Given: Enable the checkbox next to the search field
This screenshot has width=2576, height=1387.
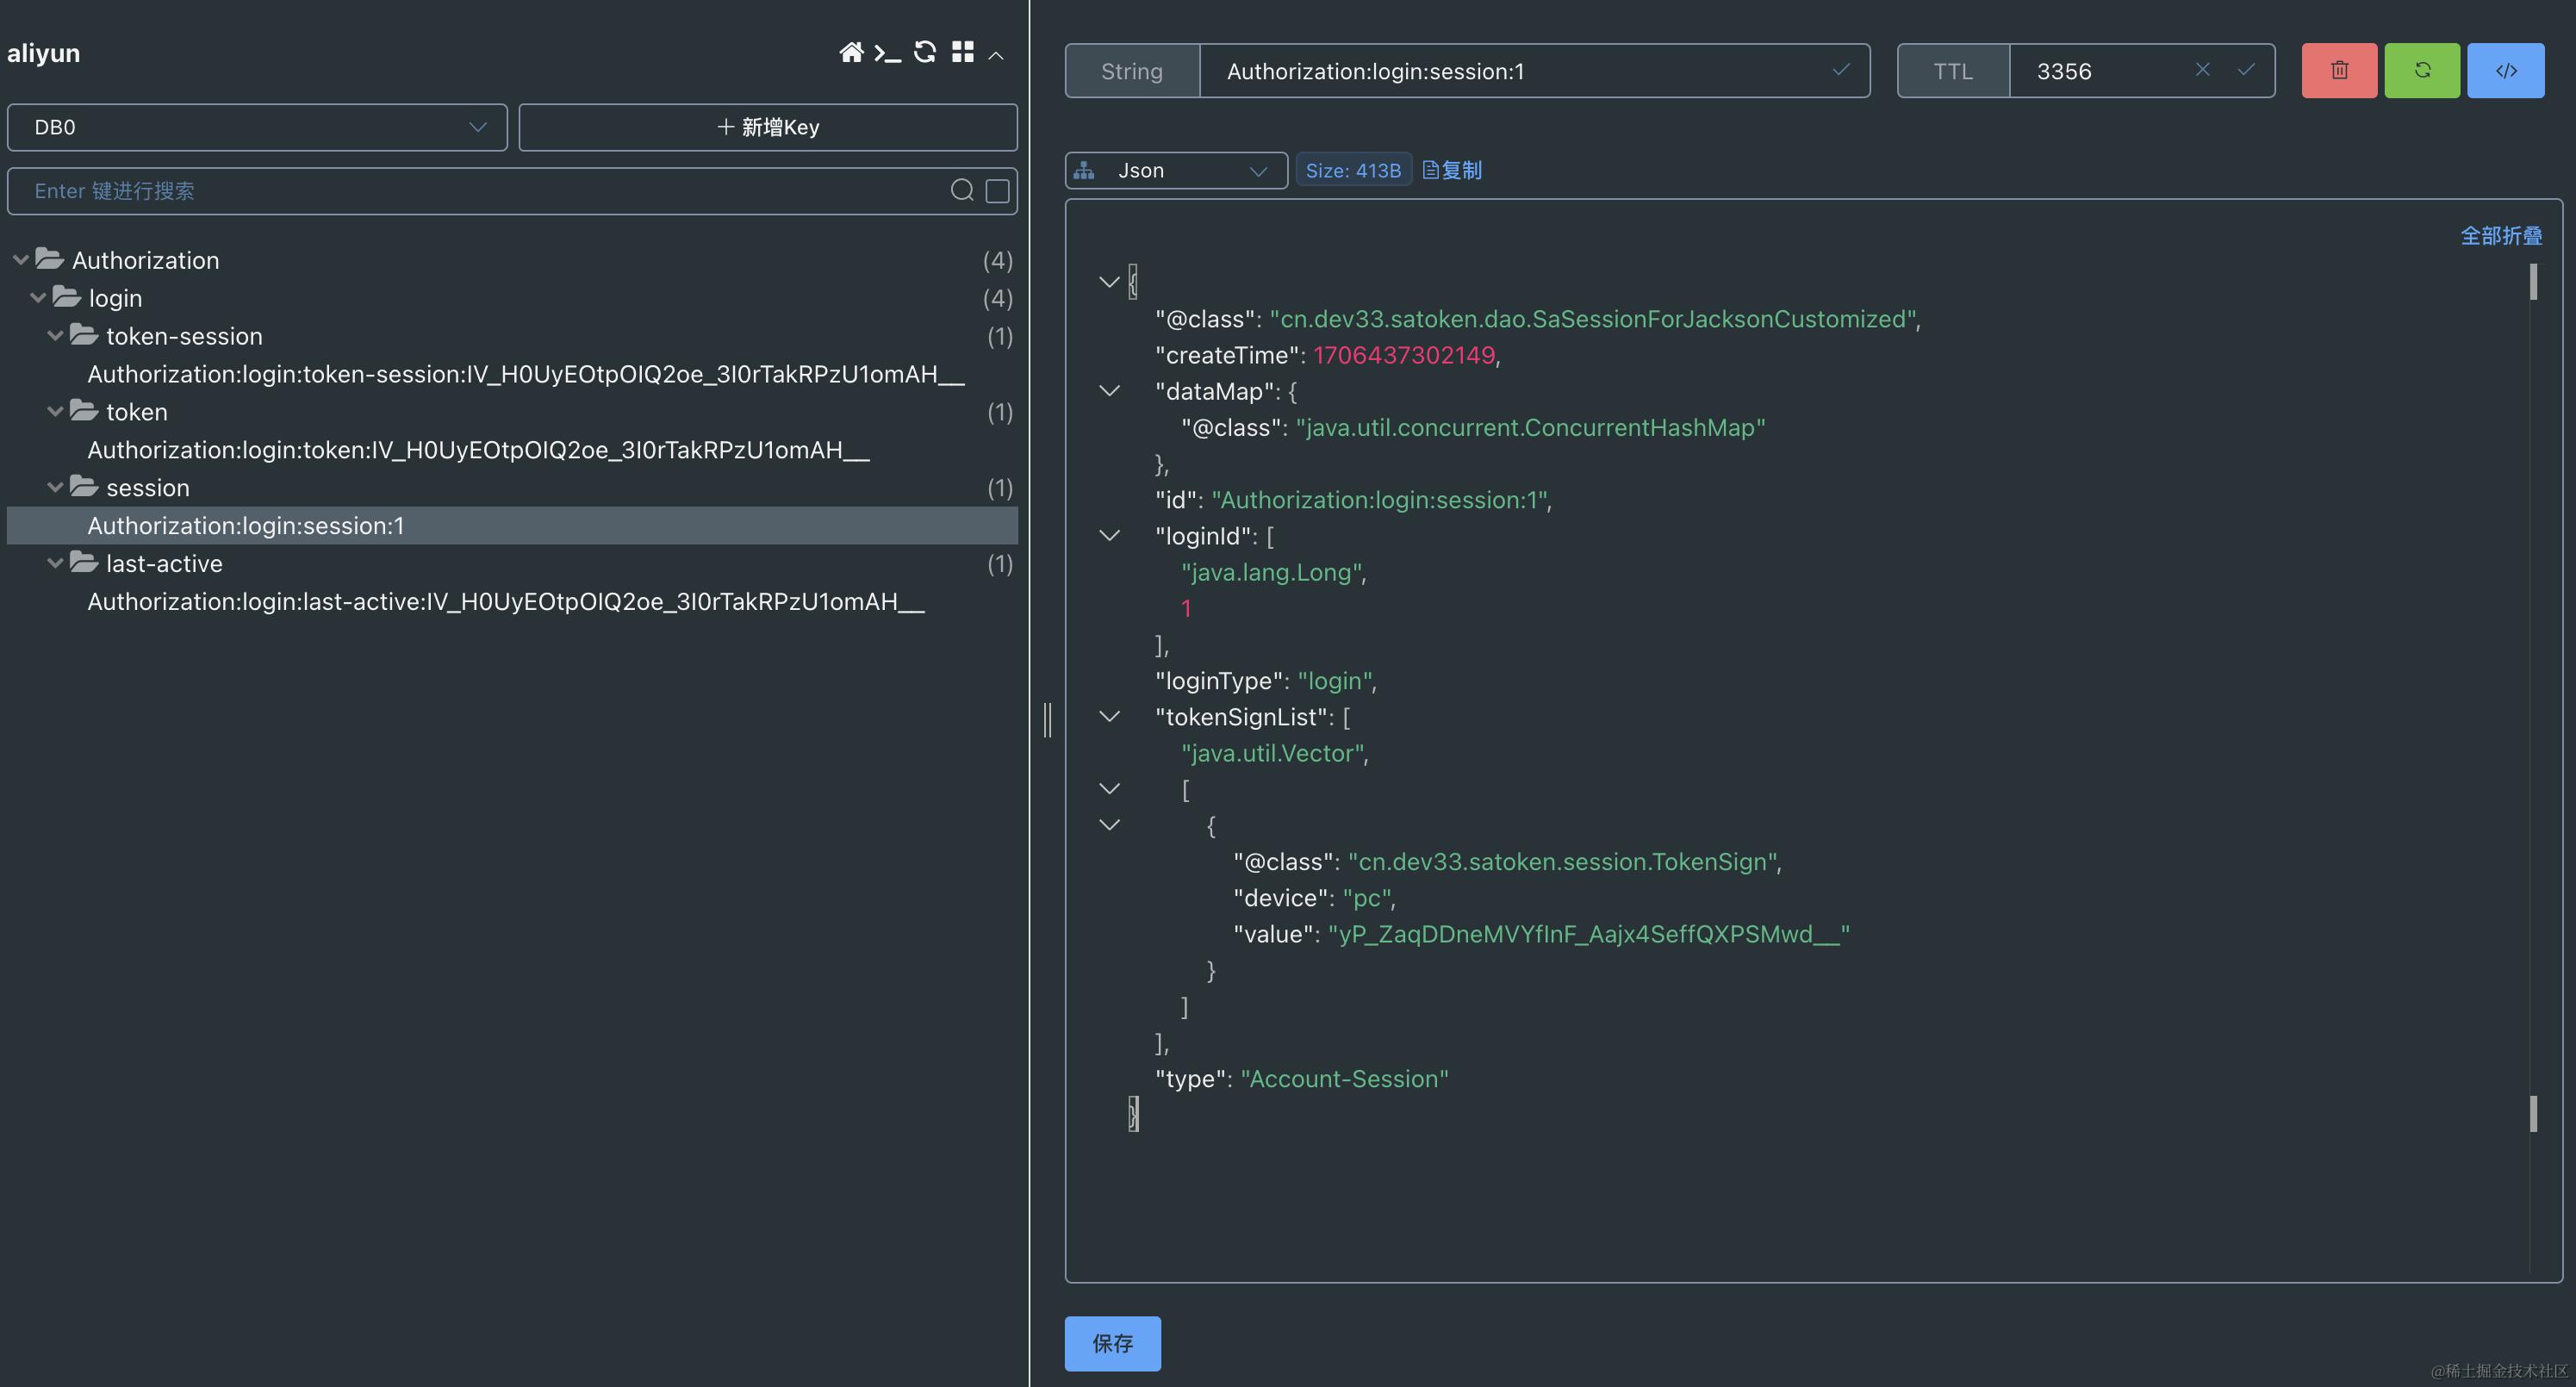Looking at the screenshot, I should tap(997, 190).
